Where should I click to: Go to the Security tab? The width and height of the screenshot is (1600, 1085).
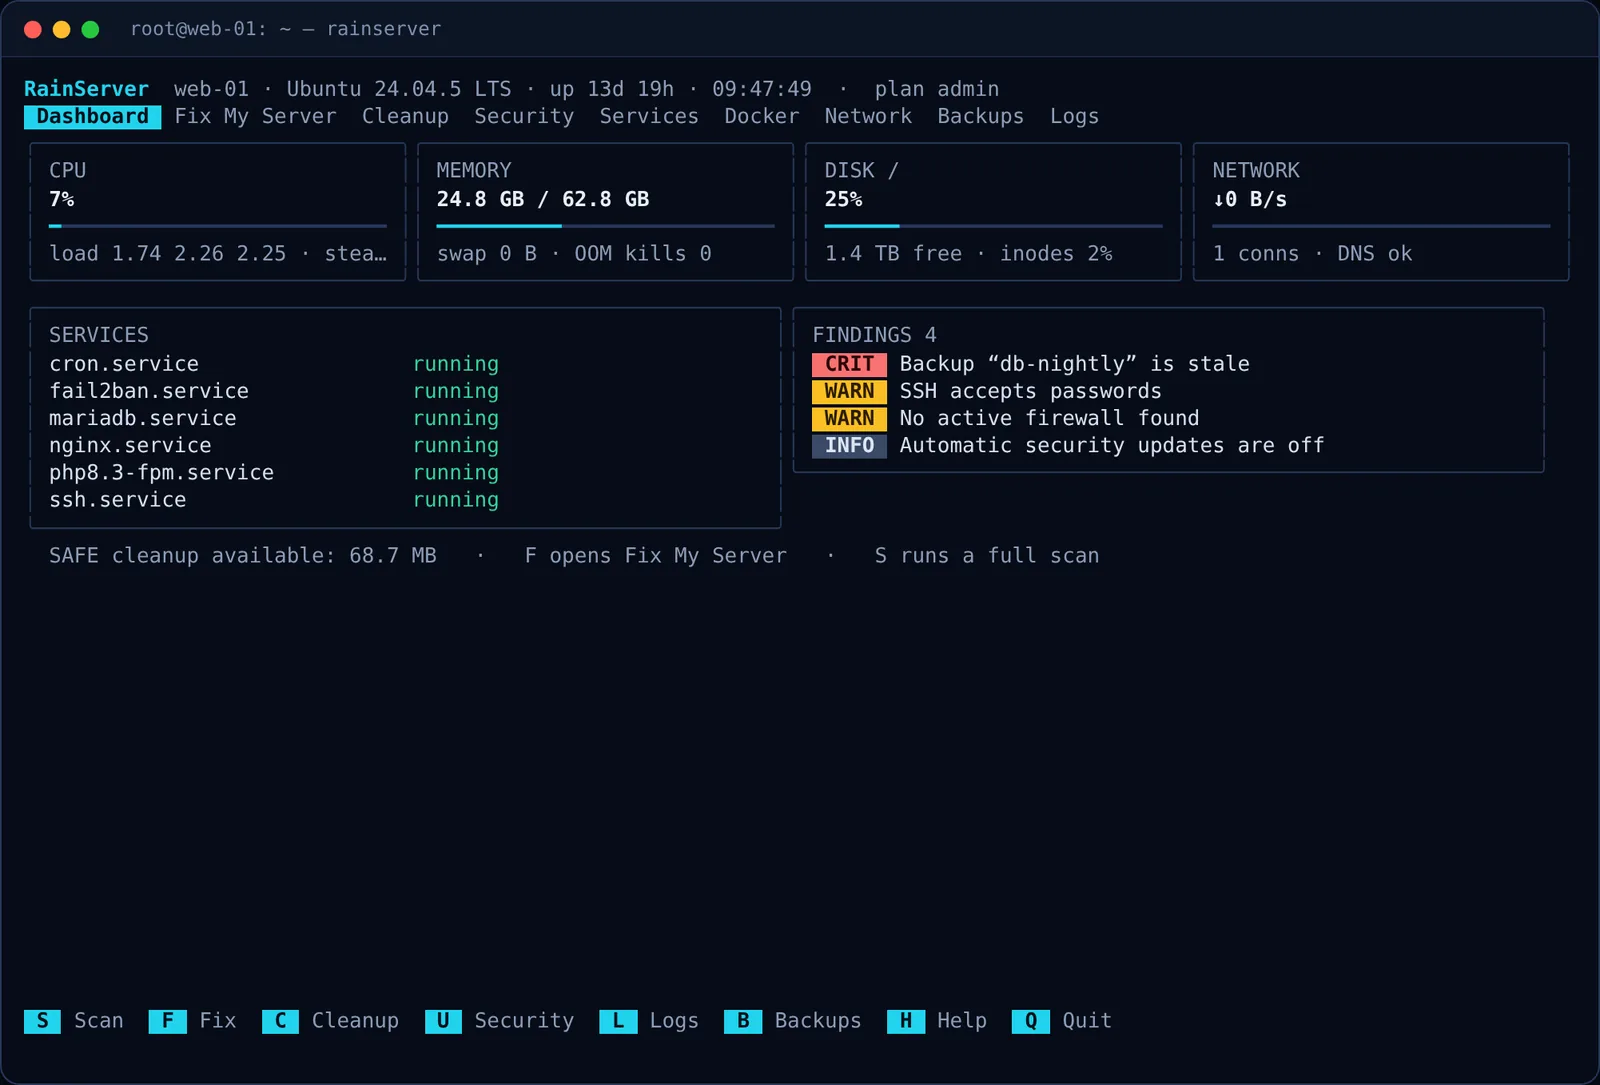524,117
